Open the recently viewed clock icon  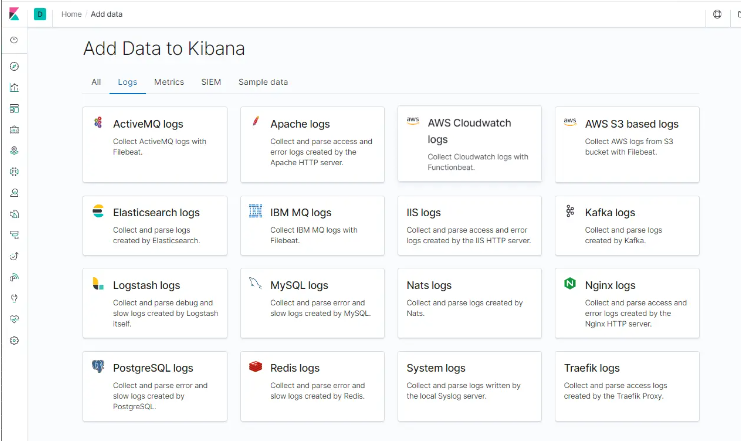click(14, 40)
